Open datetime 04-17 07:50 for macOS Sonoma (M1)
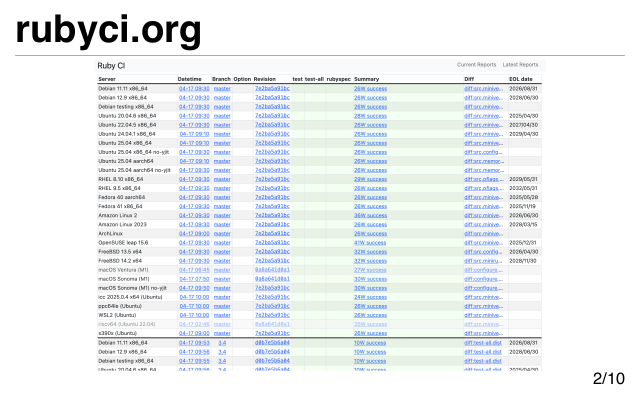The image size is (640, 400). click(x=194, y=279)
